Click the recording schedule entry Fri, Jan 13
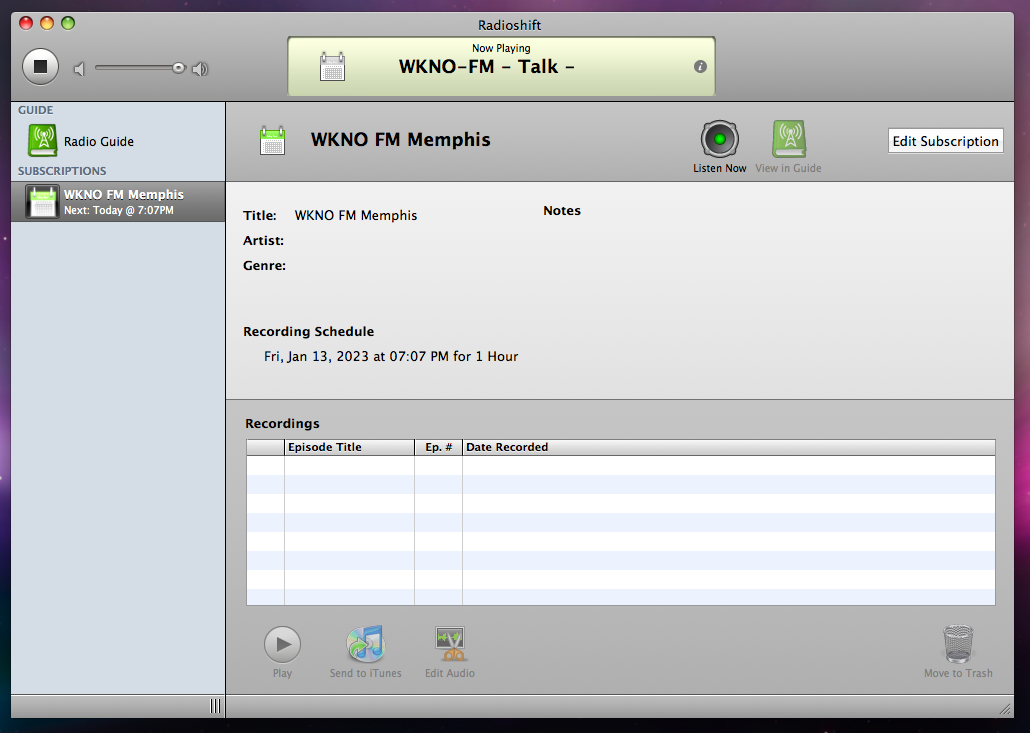This screenshot has height=733, width=1030. click(x=391, y=357)
